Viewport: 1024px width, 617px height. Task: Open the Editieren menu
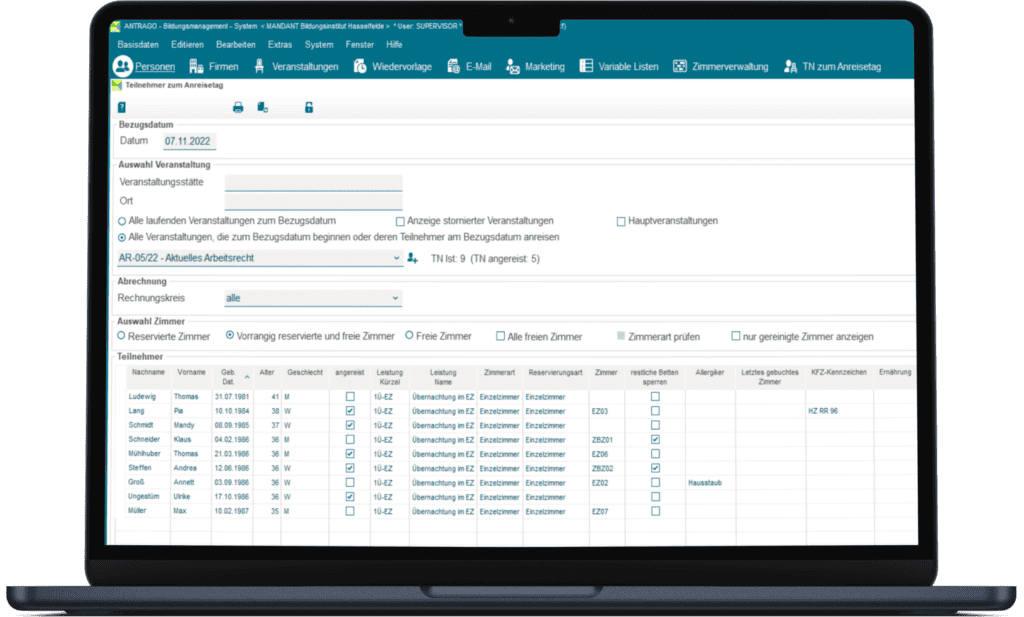point(187,44)
